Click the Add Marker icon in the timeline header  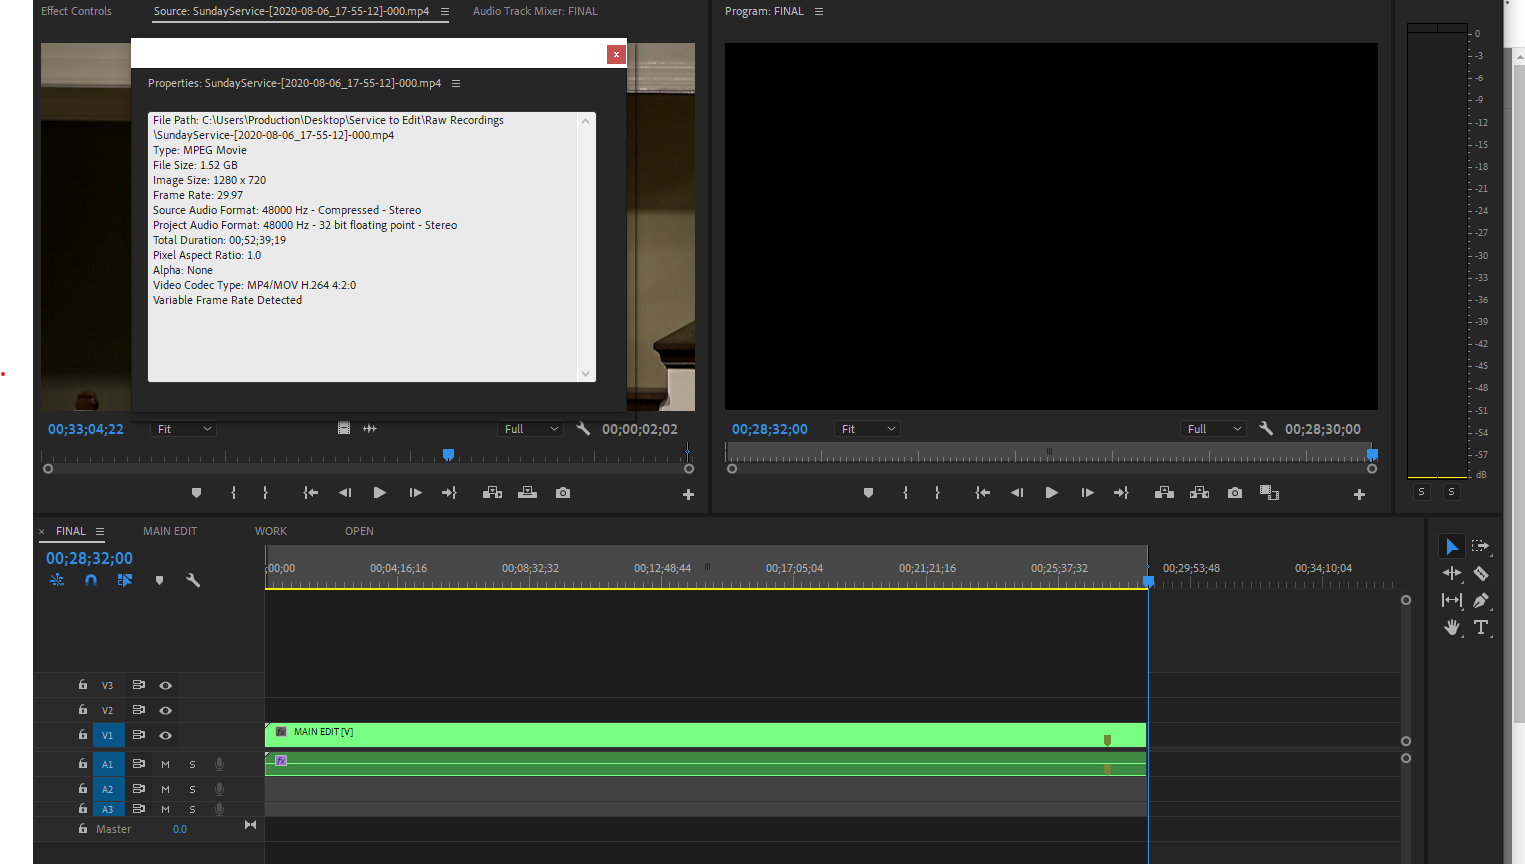tap(159, 579)
